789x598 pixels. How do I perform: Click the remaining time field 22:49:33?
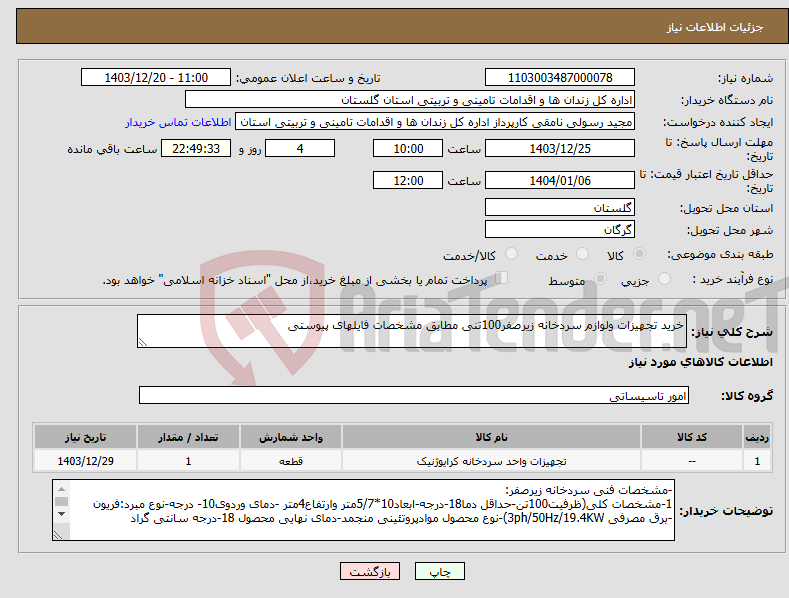(196, 148)
